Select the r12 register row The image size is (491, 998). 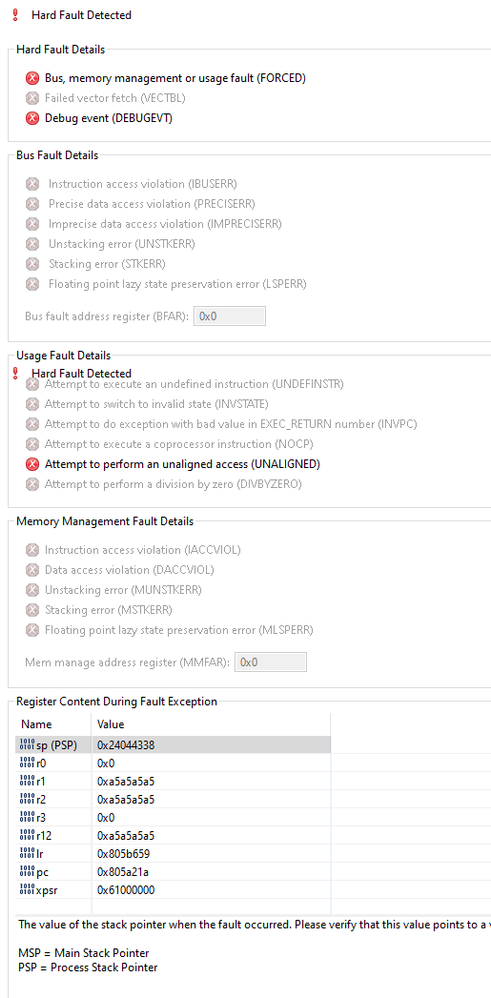173,836
